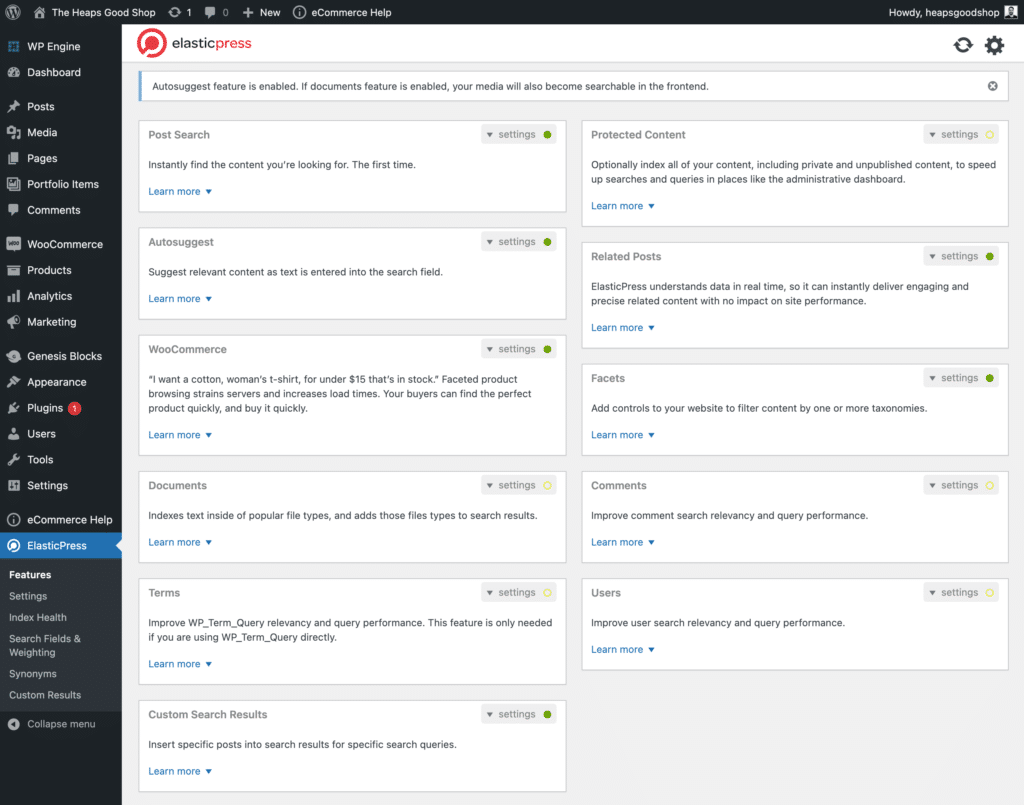
Task: Open the ElasticPress sidebar menu item
Action: pyautogui.click(x=61, y=546)
